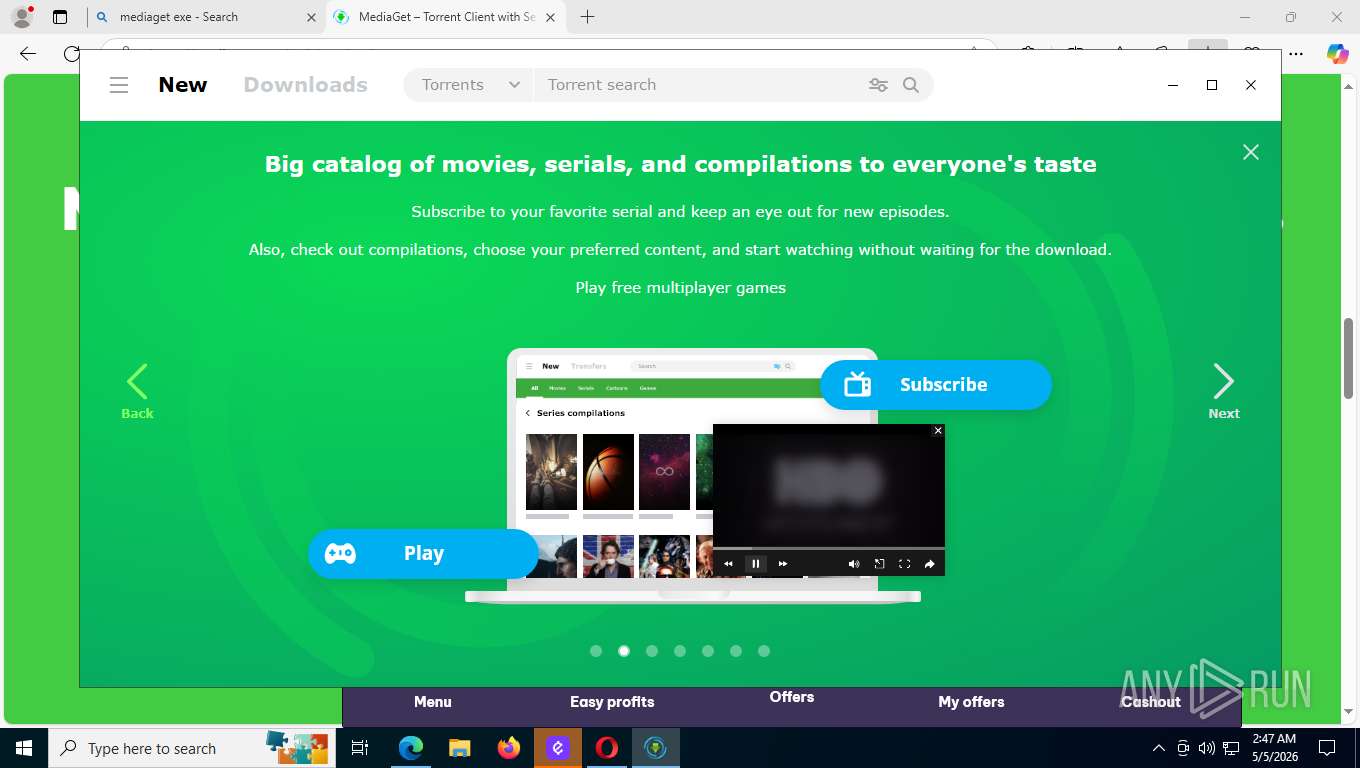The height and width of the screenshot is (768, 1360).
Task: Open a new browser tab
Action: (587, 17)
